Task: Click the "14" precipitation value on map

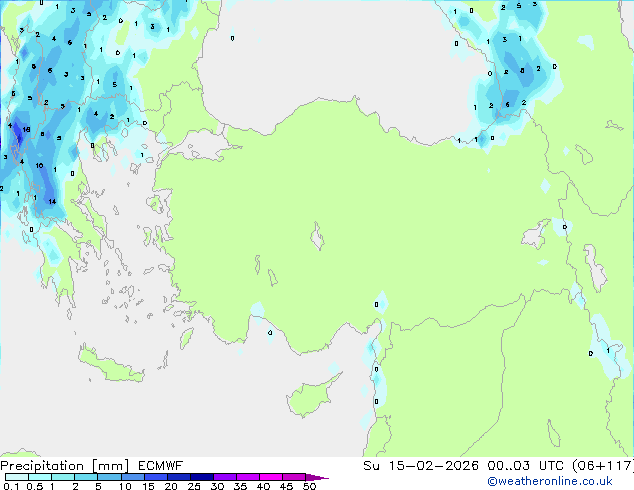Action: tap(52, 201)
